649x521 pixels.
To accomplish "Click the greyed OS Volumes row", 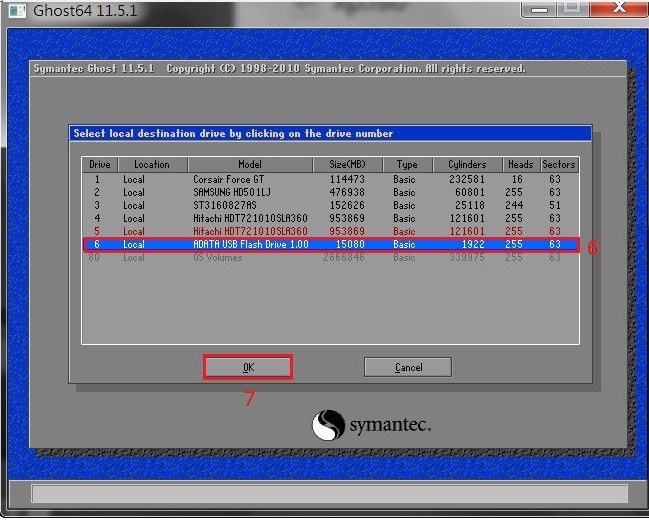I will 330,257.
